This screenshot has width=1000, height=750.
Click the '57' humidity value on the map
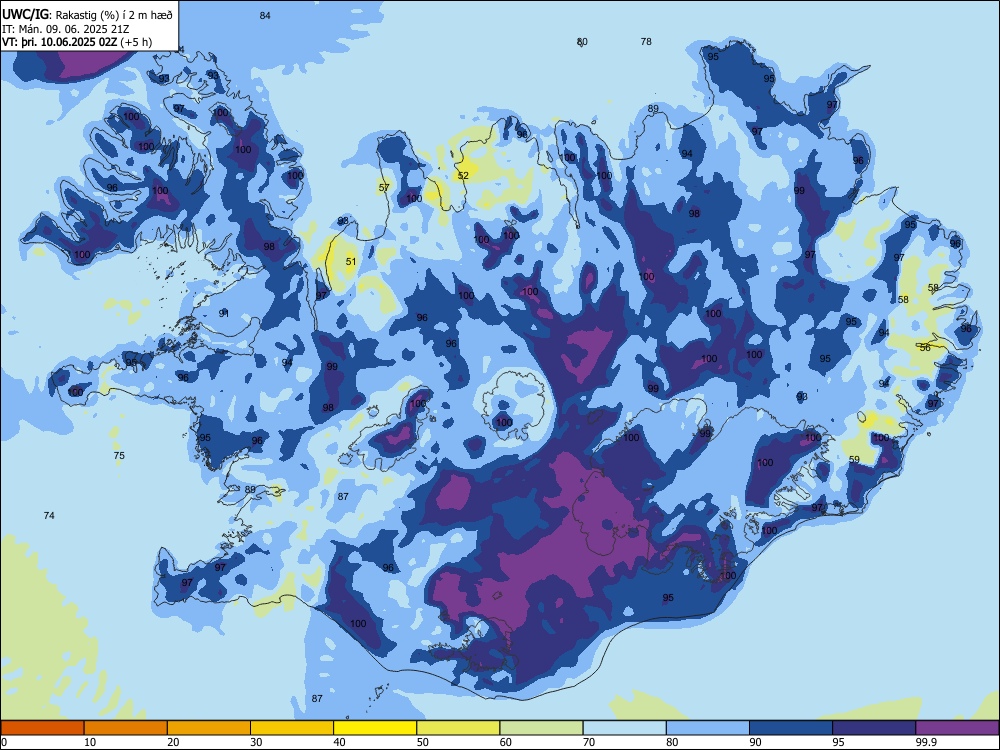(384, 188)
